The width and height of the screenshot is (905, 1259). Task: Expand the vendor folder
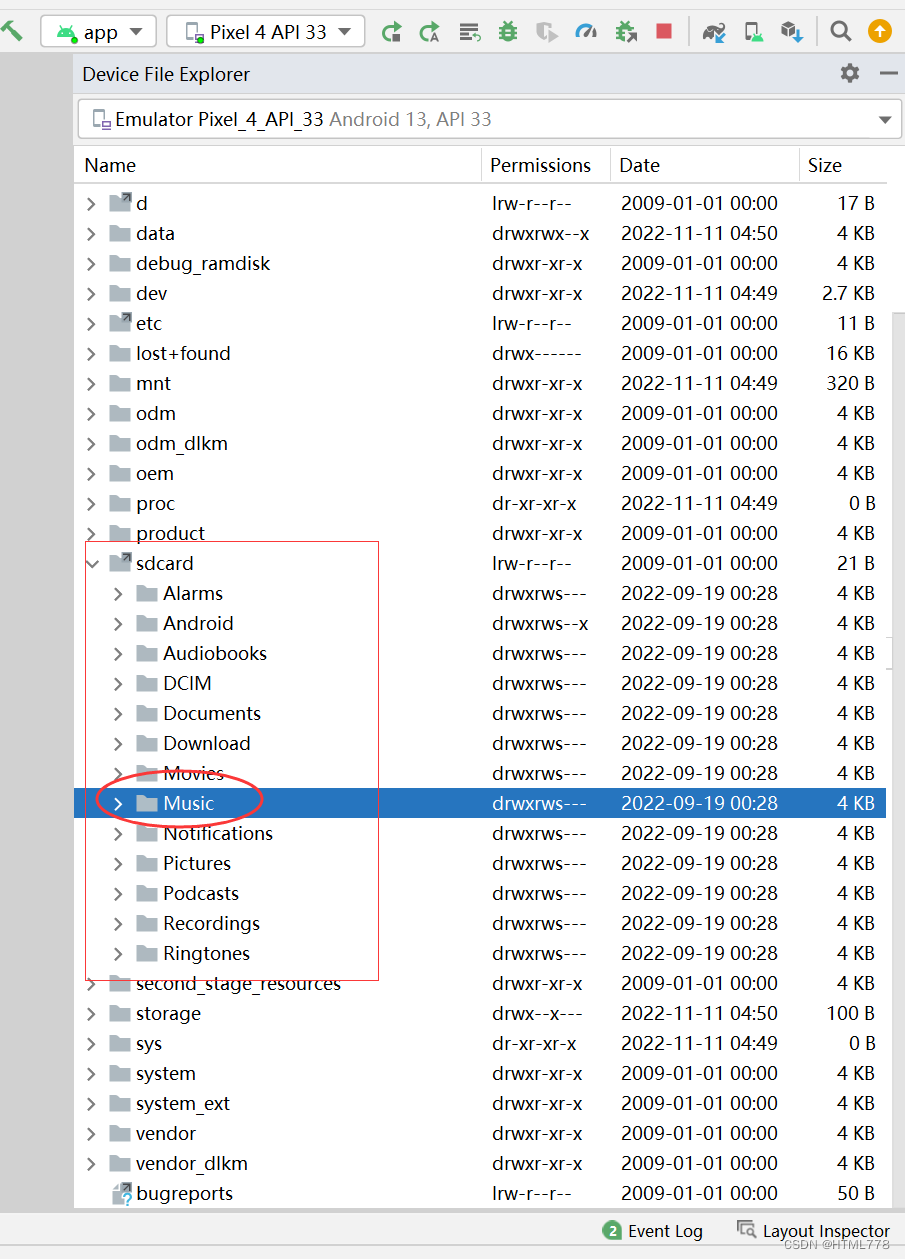click(x=92, y=1134)
